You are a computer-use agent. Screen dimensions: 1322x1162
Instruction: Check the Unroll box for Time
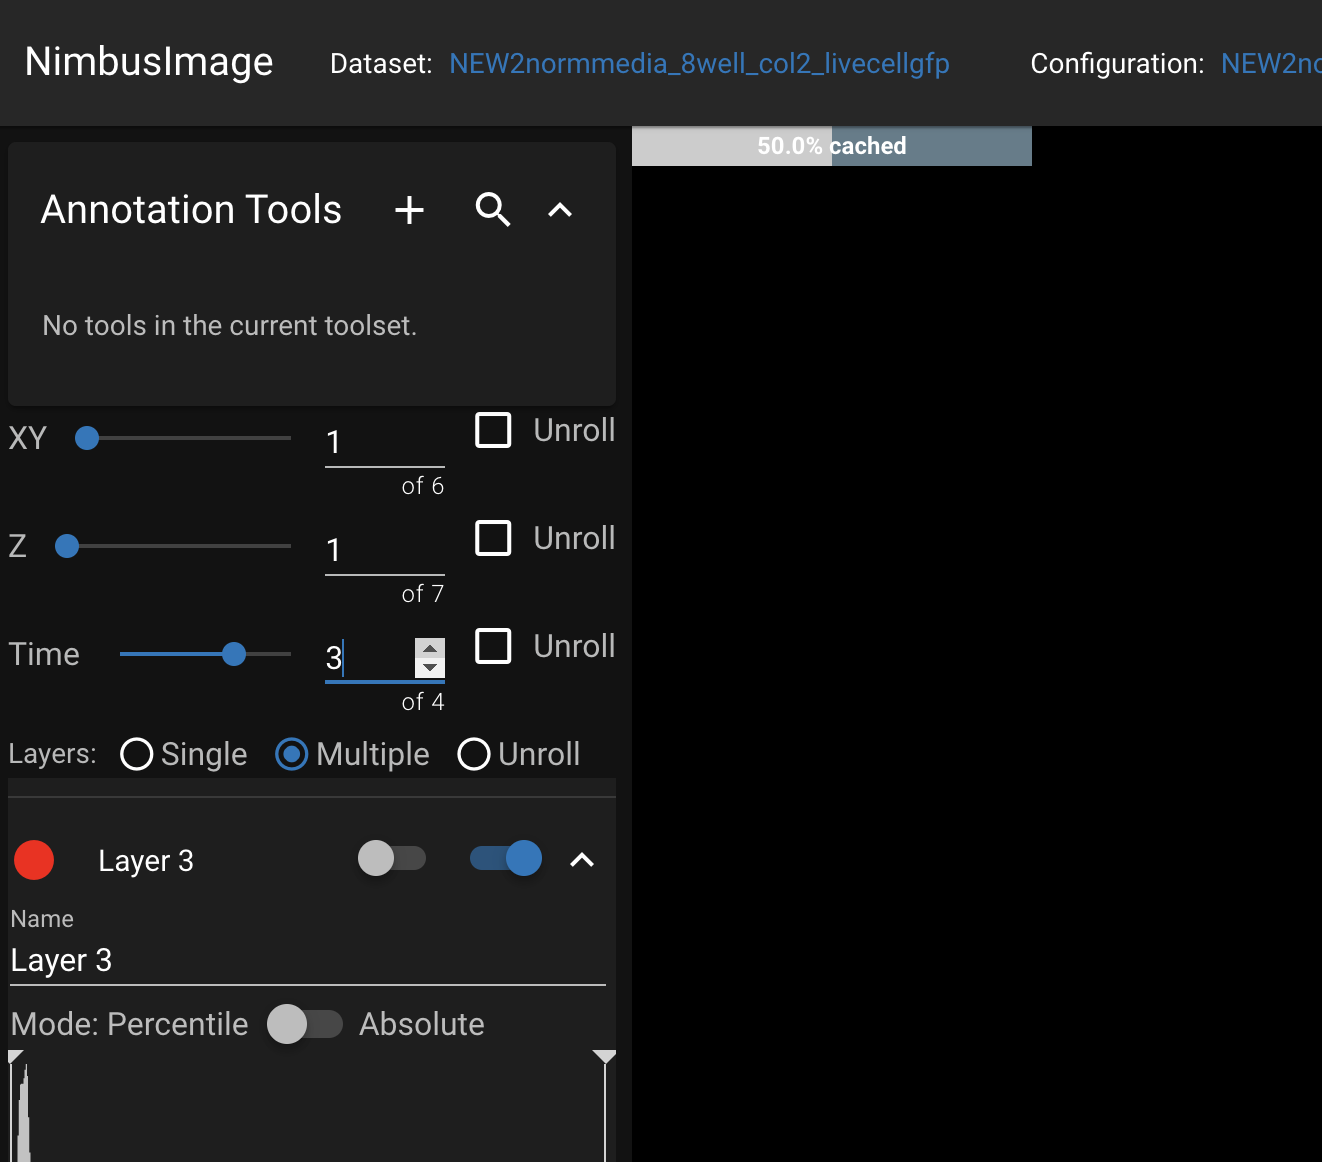click(x=493, y=646)
